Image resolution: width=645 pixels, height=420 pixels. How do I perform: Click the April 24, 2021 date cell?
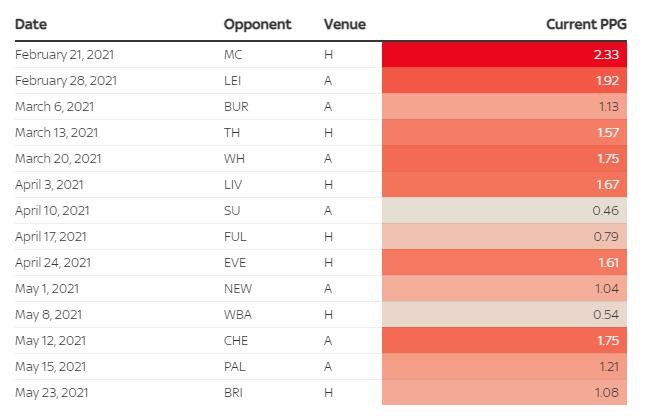(x=53, y=262)
